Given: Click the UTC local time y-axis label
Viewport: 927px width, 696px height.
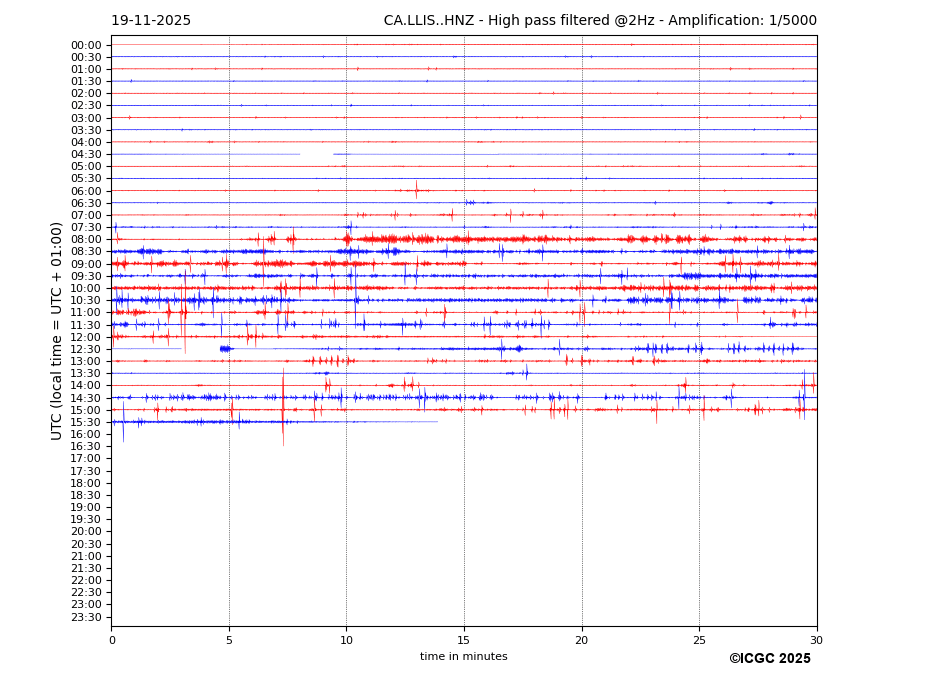Looking at the screenshot, I should (57, 330).
